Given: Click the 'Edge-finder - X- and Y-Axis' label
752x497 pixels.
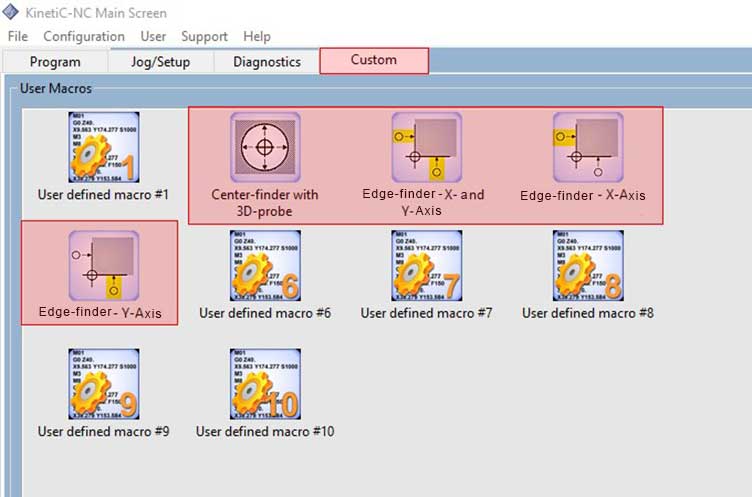Looking at the screenshot, I should 423,202.
